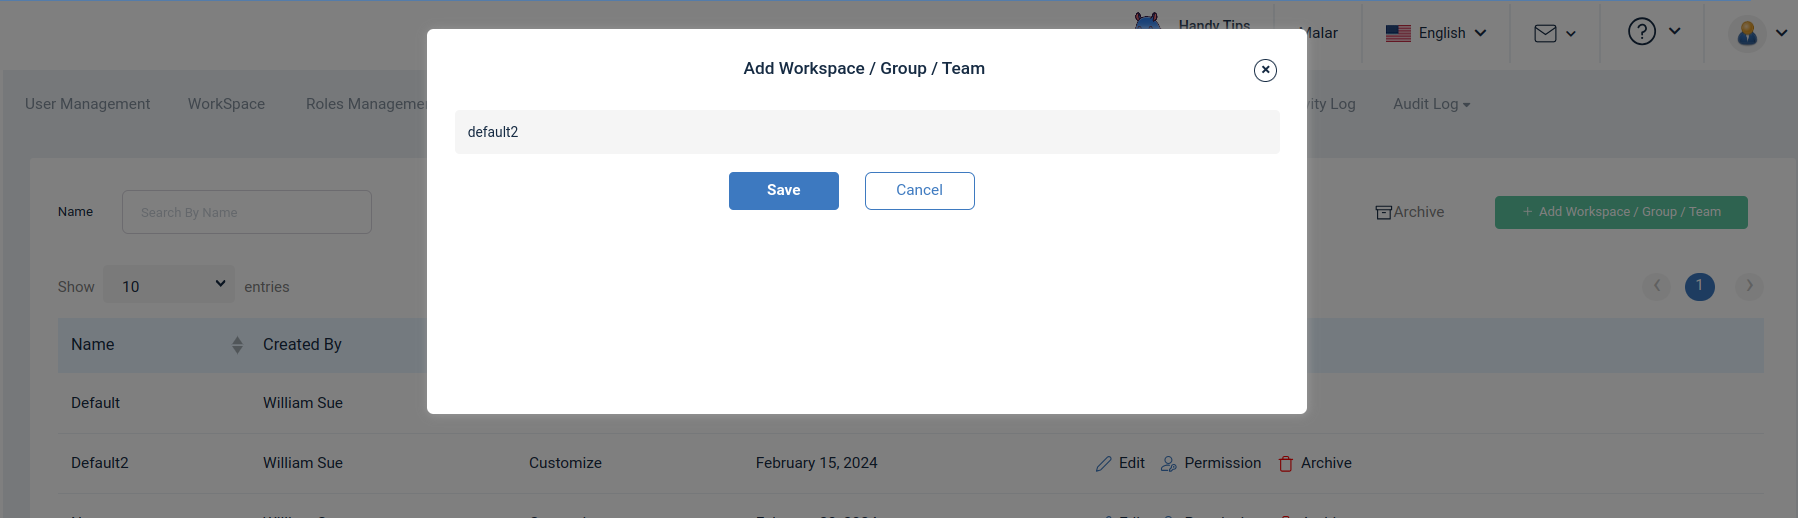The height and width of the screenshot is (518, 1798).
Task: Open Permission icon for Default2 row
Action: tap(1168, 464)
